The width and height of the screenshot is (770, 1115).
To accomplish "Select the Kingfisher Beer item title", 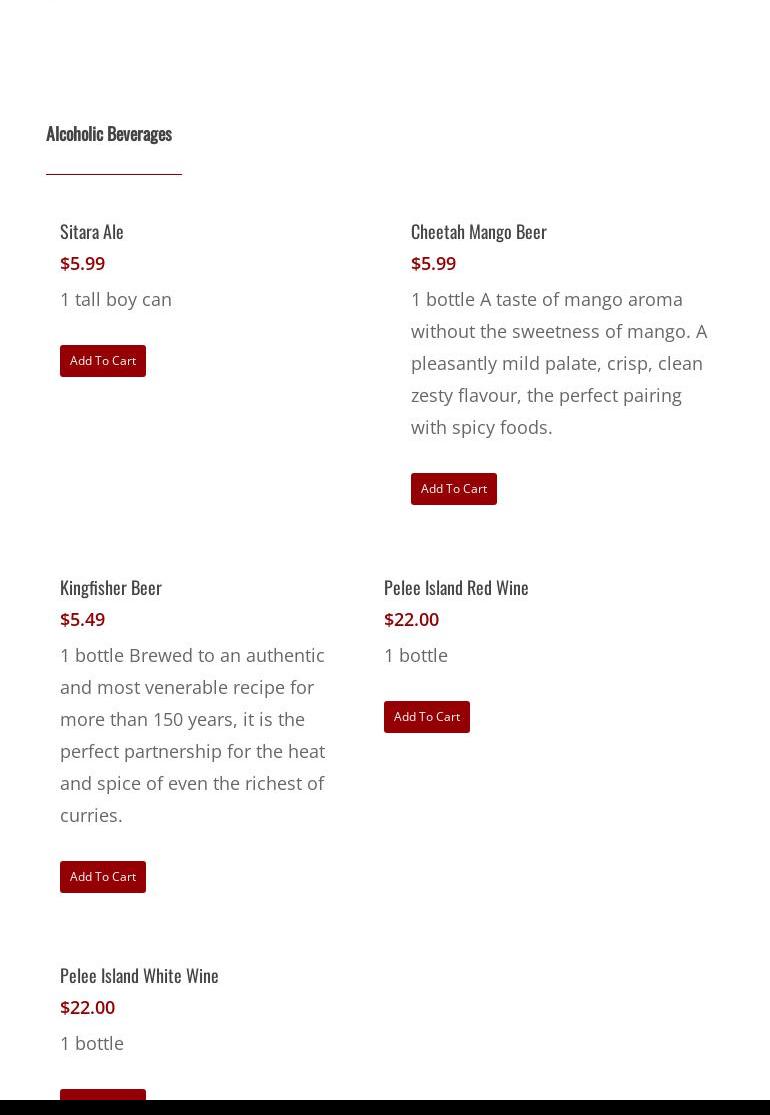I will (x=111, y=587).
